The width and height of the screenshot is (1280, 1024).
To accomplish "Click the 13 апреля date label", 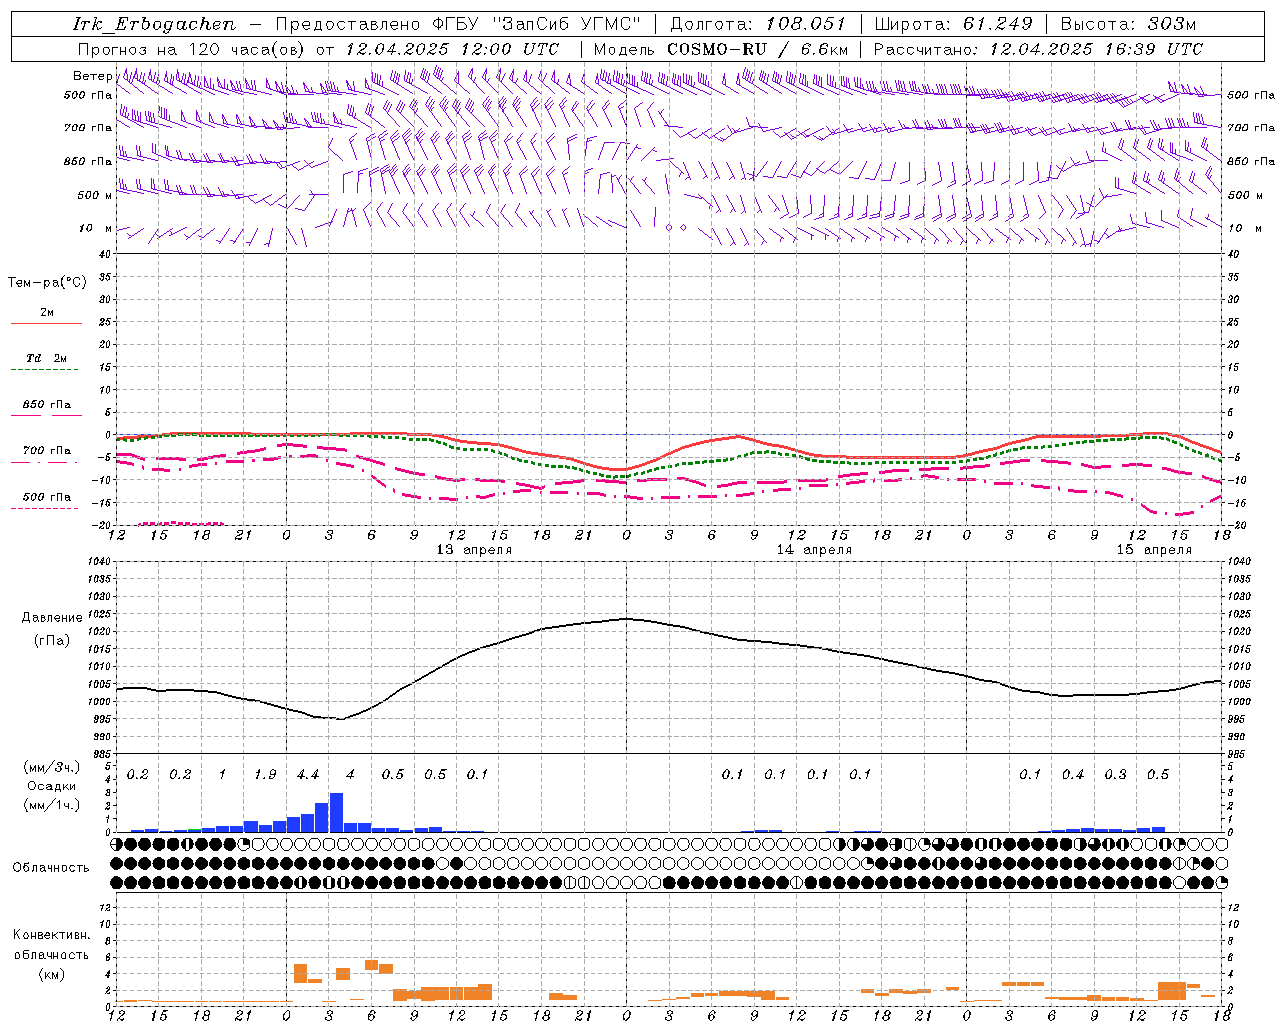I will point(474,549).
